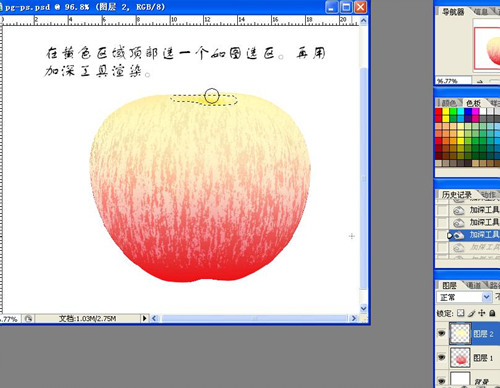Switch to the 通道 tab
Image resolution: width=500 pixels, height=388 pixels.
pos(474,285)
